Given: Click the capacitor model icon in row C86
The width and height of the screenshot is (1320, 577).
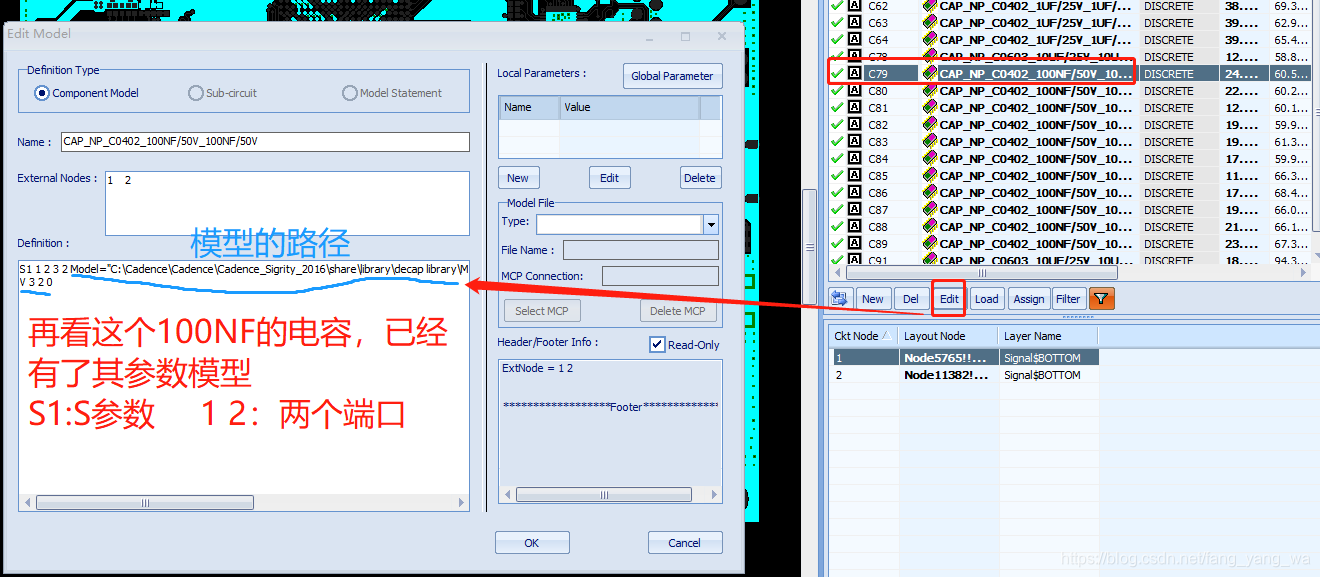Looking at the screenshot, I should pyautogui.click(x=929, y=192).
